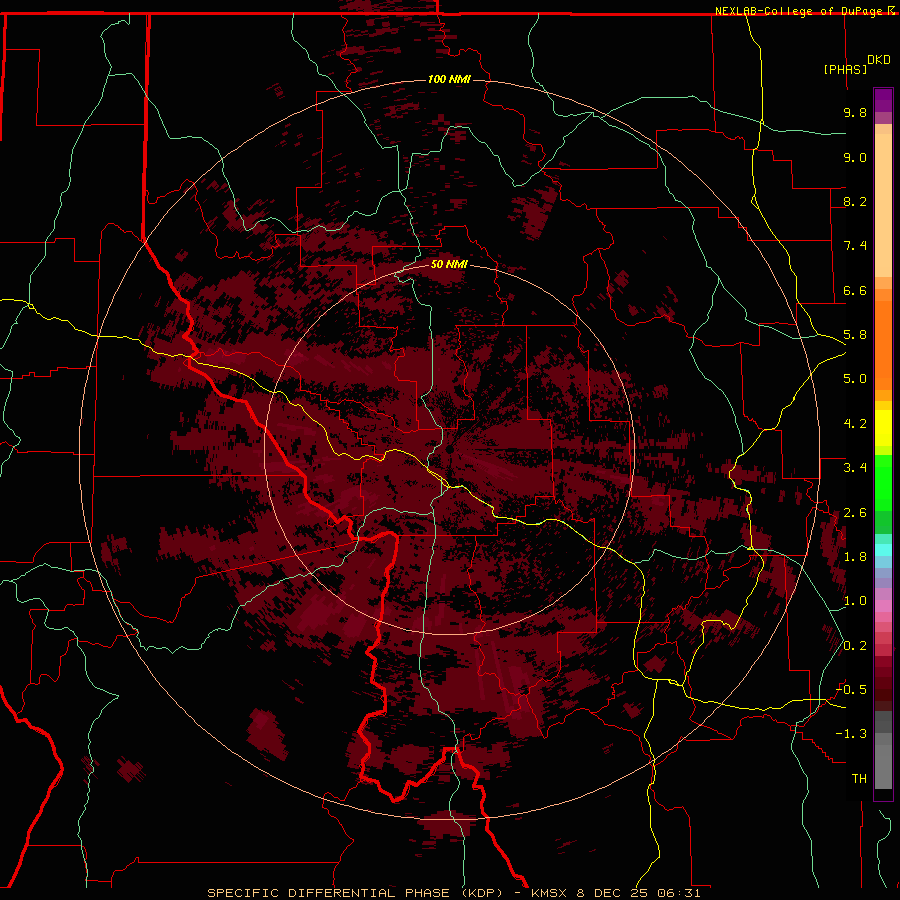Click the [PHAS] units label
The height and width of the screenshot is (900, 900).
pos(845,69)
